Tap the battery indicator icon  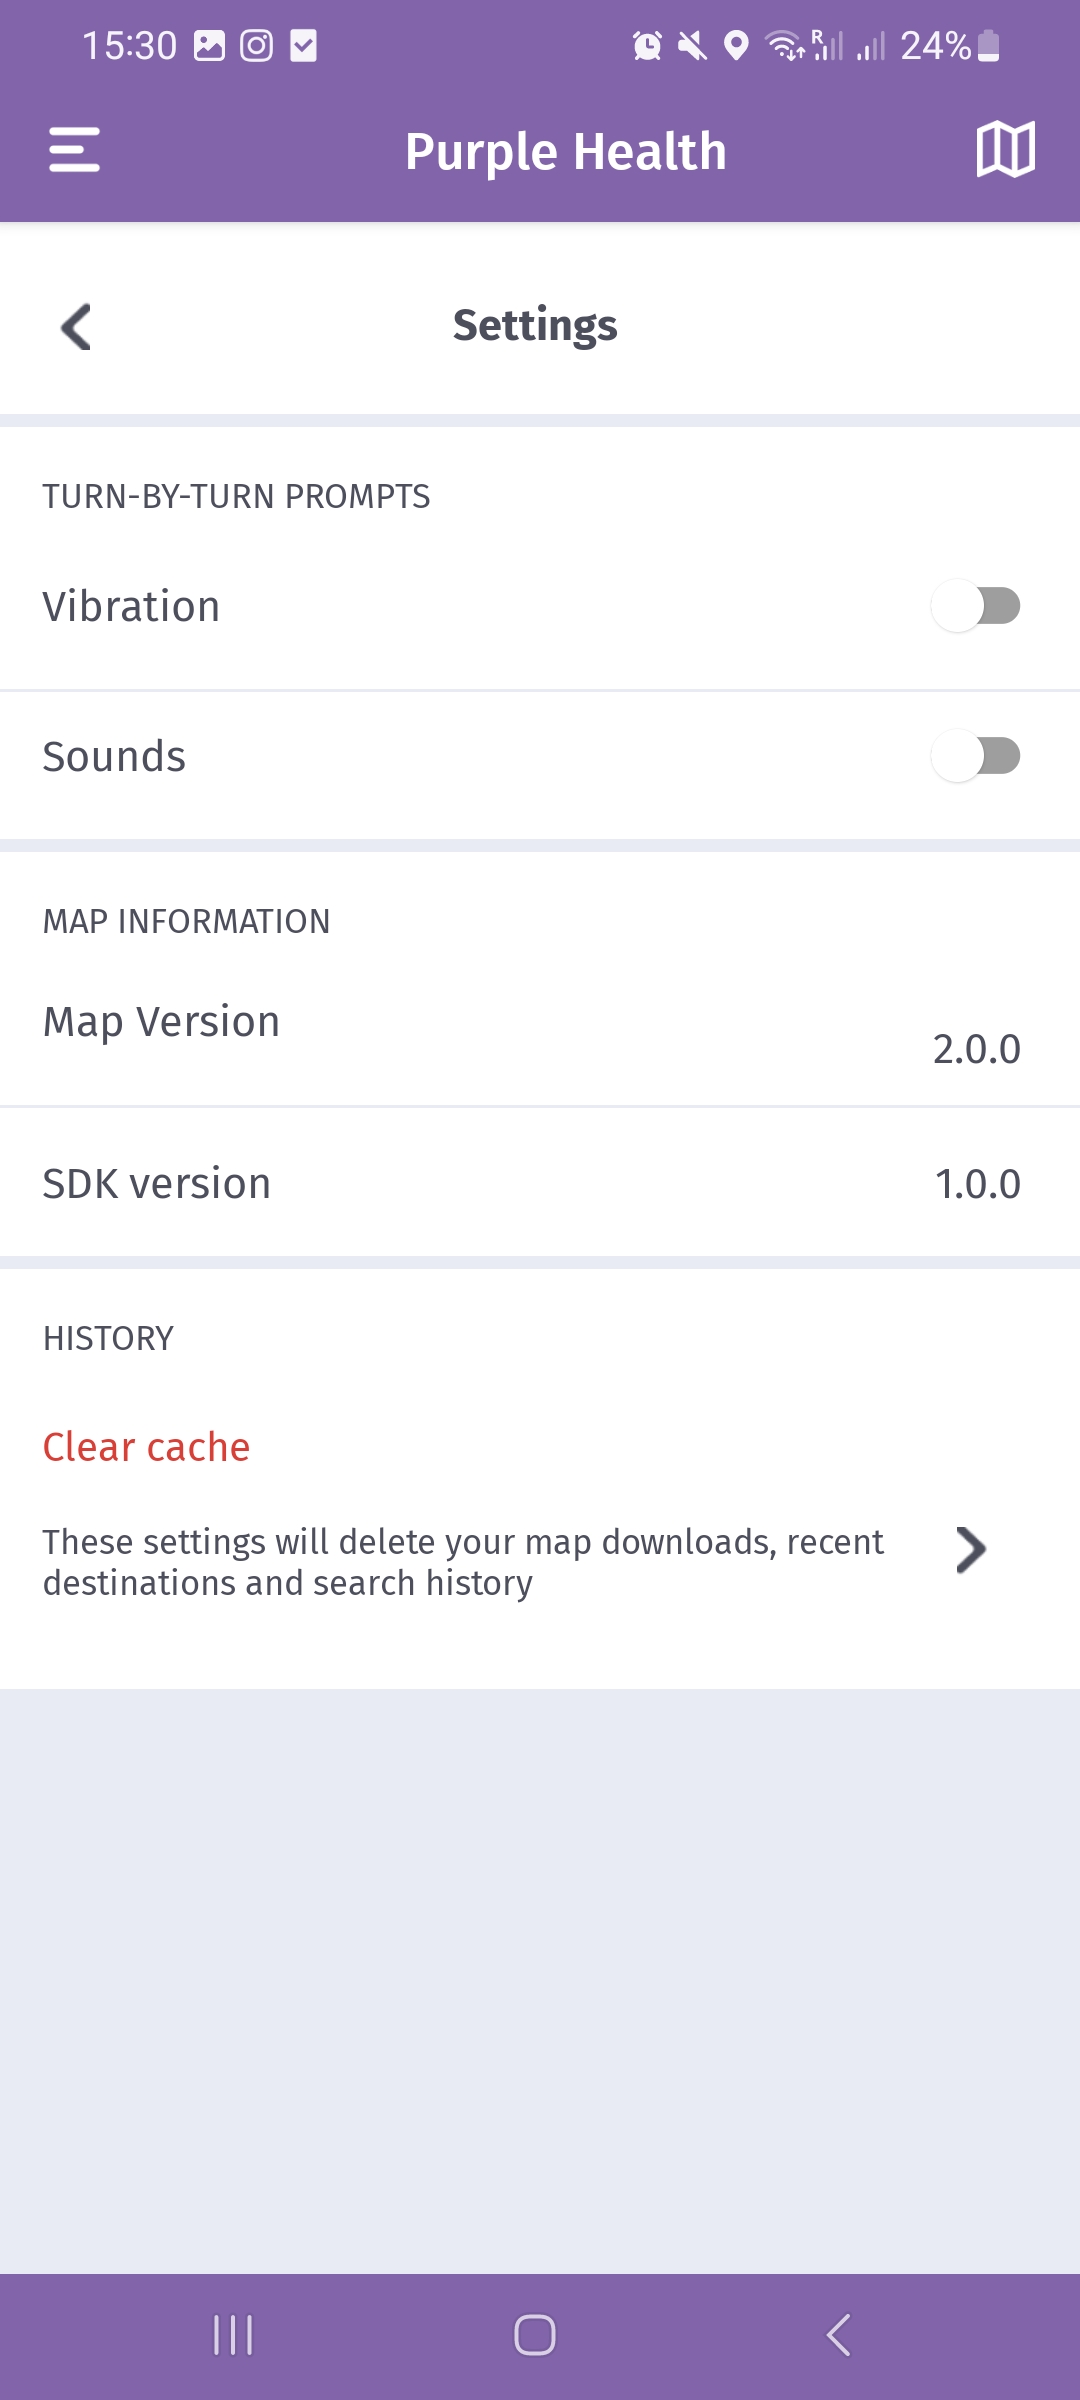(988, 46)
